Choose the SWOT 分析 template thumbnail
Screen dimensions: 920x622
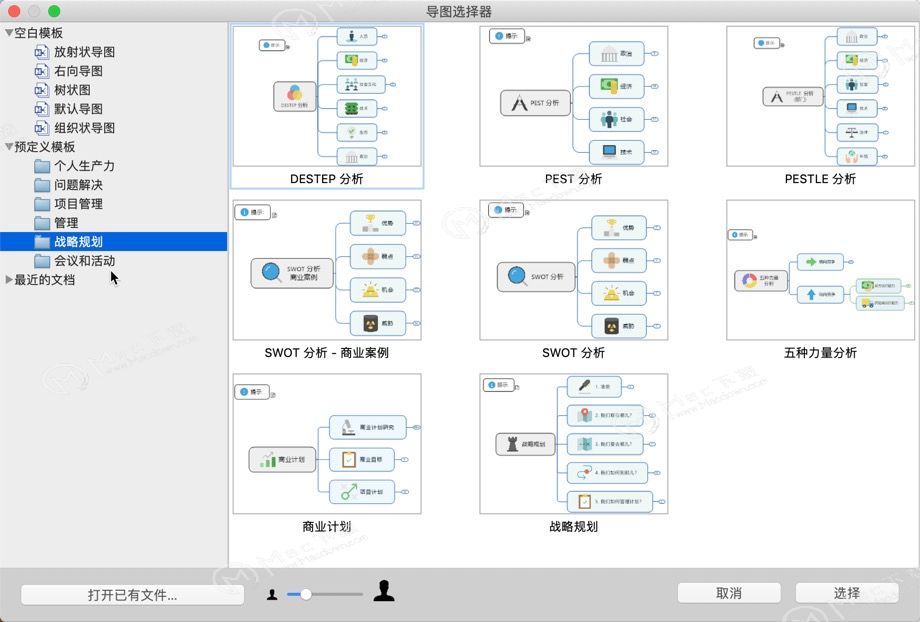(x=574, y=270)
